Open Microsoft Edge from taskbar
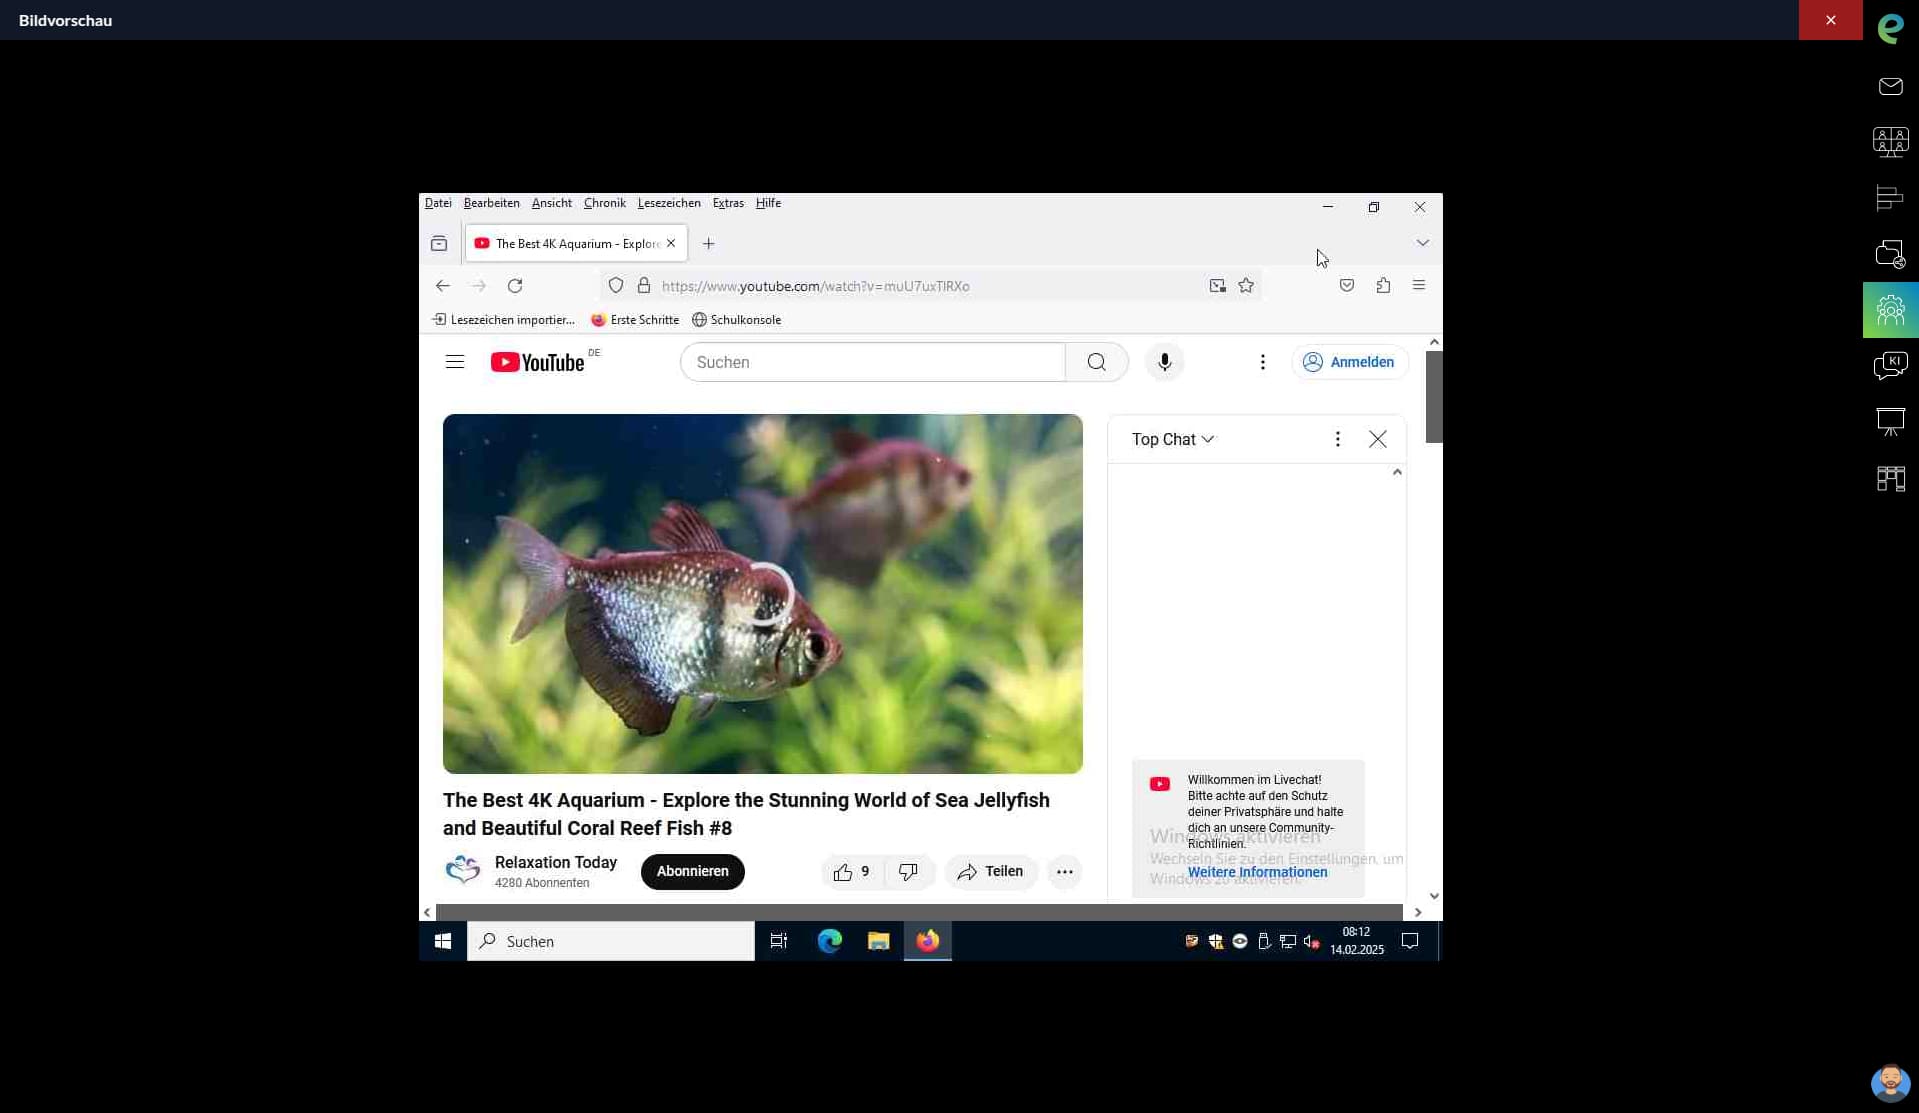Viewport: 1919px width, 1113px height. point(830,941)
